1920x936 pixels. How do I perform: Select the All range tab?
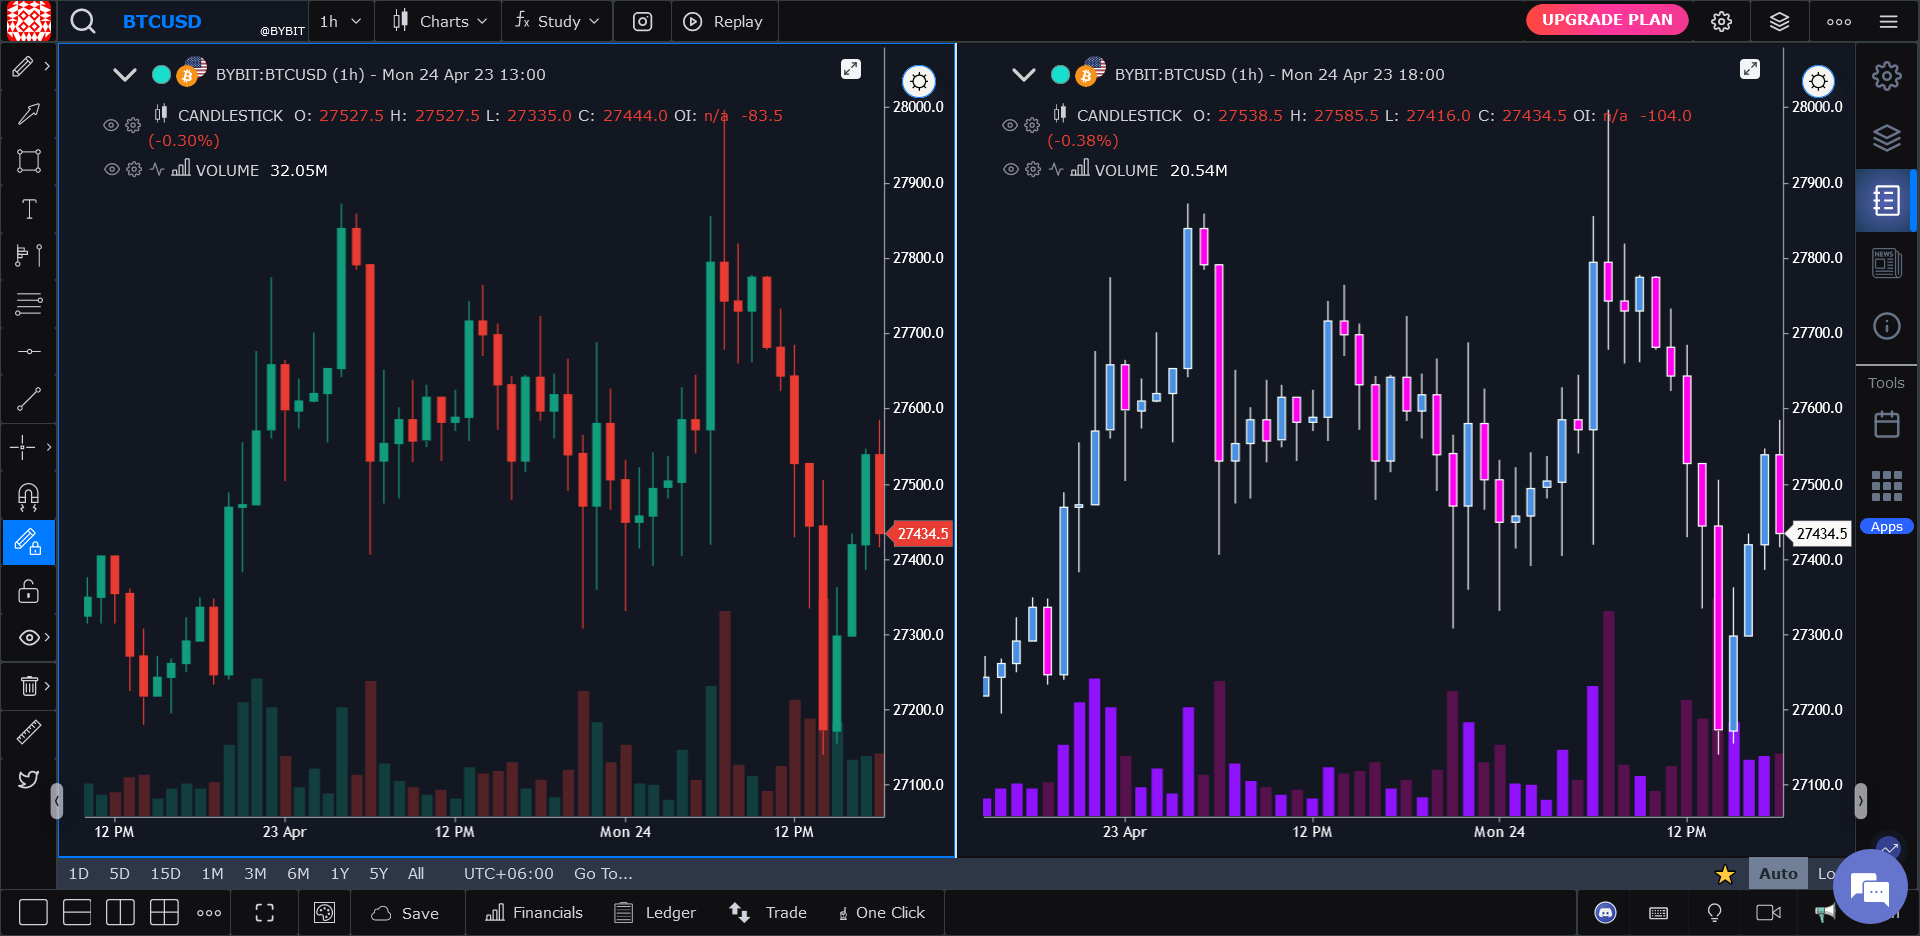pos(416,874)
